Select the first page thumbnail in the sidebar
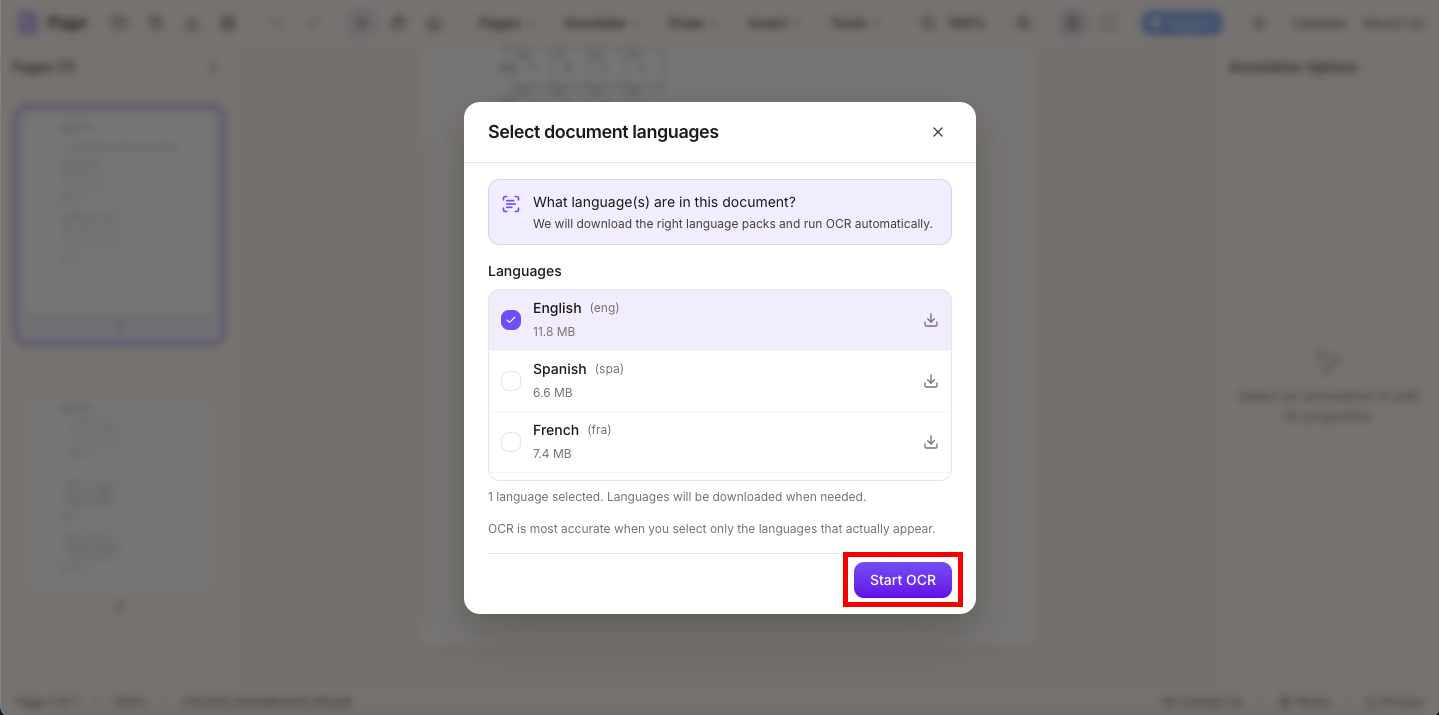The height and width of the screenshot is (715, 1439). coord(119,224)
